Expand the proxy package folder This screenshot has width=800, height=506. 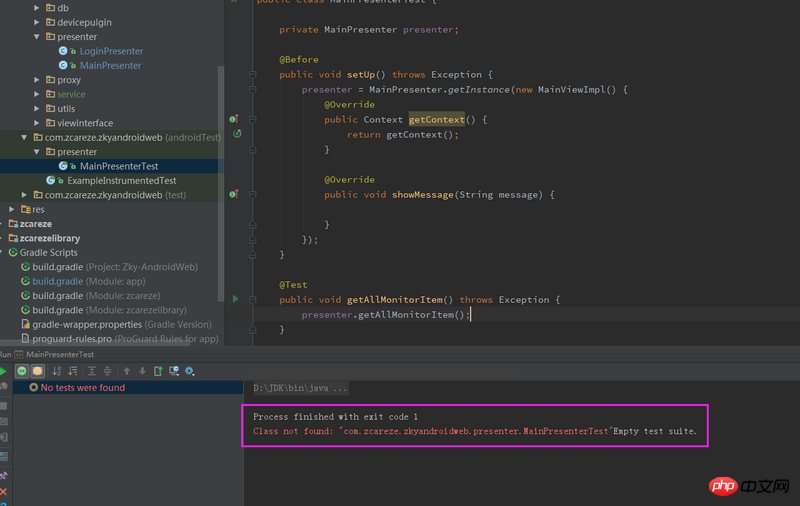38,80
